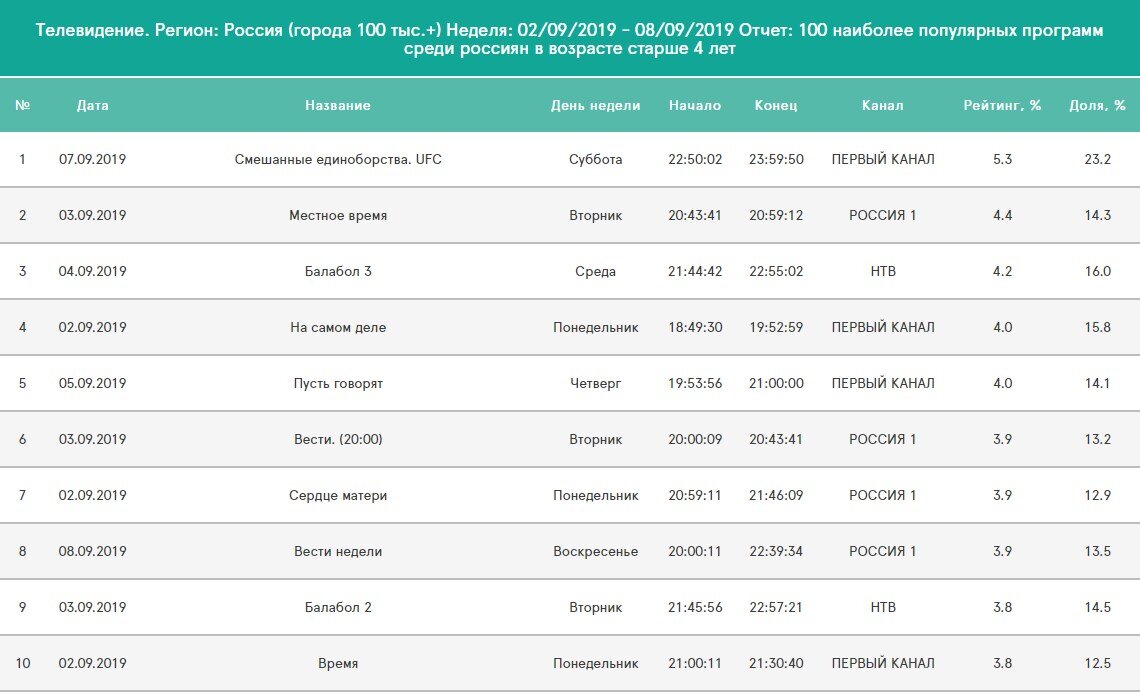Viewport: 1140px width, 693px height.
Task: Click share value 23.2
Action: (1098, 159)
